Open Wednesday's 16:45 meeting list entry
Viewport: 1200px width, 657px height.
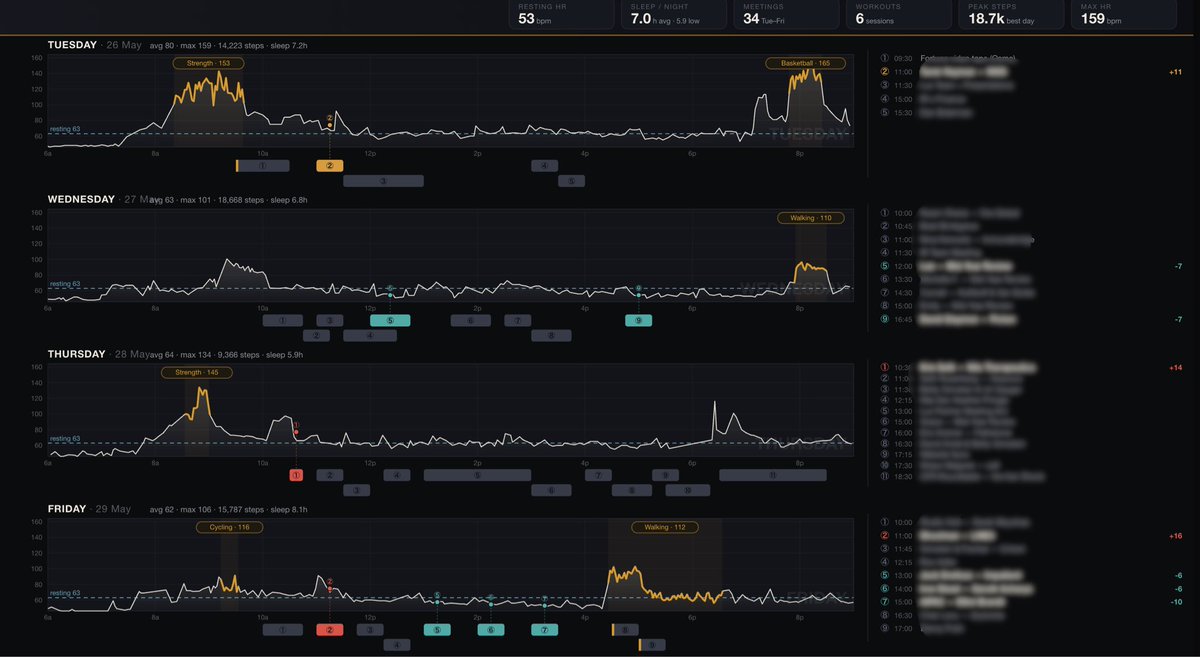point(1030,319)
